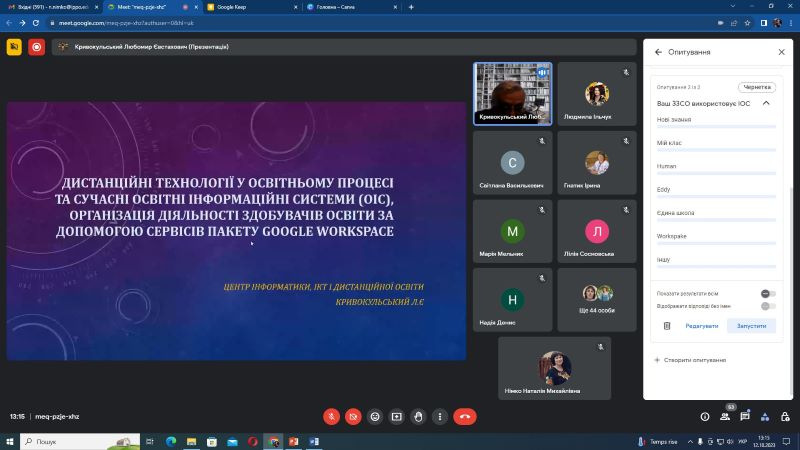Toggle Відображати відповіді без імен switch
This screenshot has width=800, height=450.
[x=768, y=306]
